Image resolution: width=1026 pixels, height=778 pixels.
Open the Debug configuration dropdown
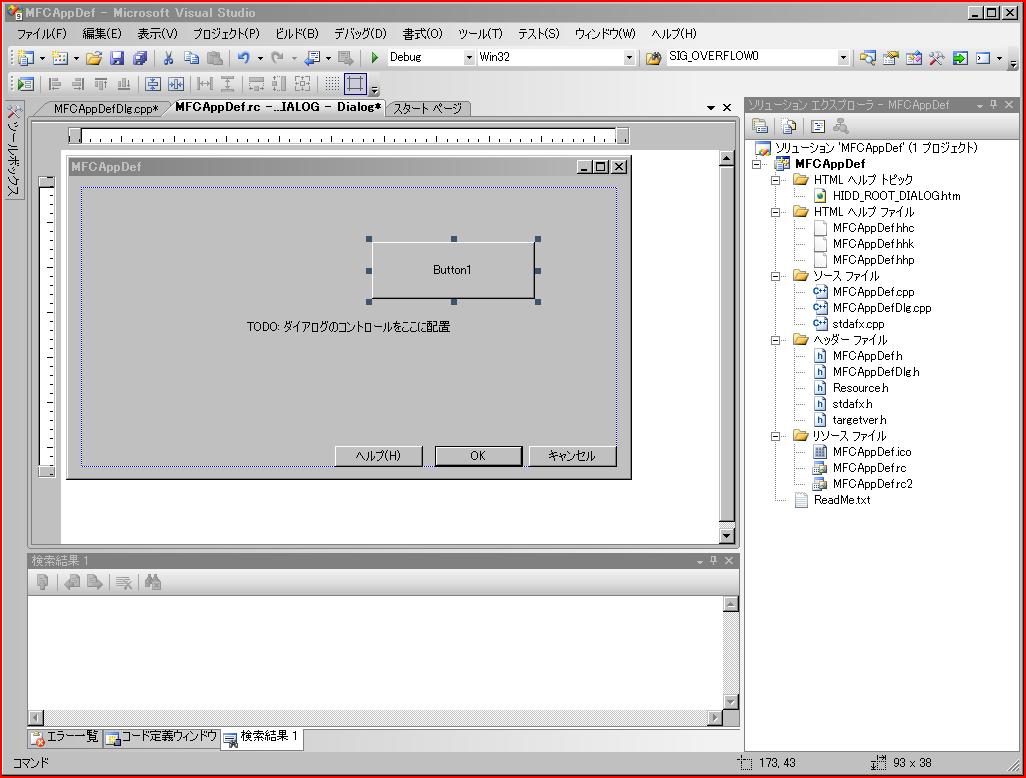[x=469, y=58]
